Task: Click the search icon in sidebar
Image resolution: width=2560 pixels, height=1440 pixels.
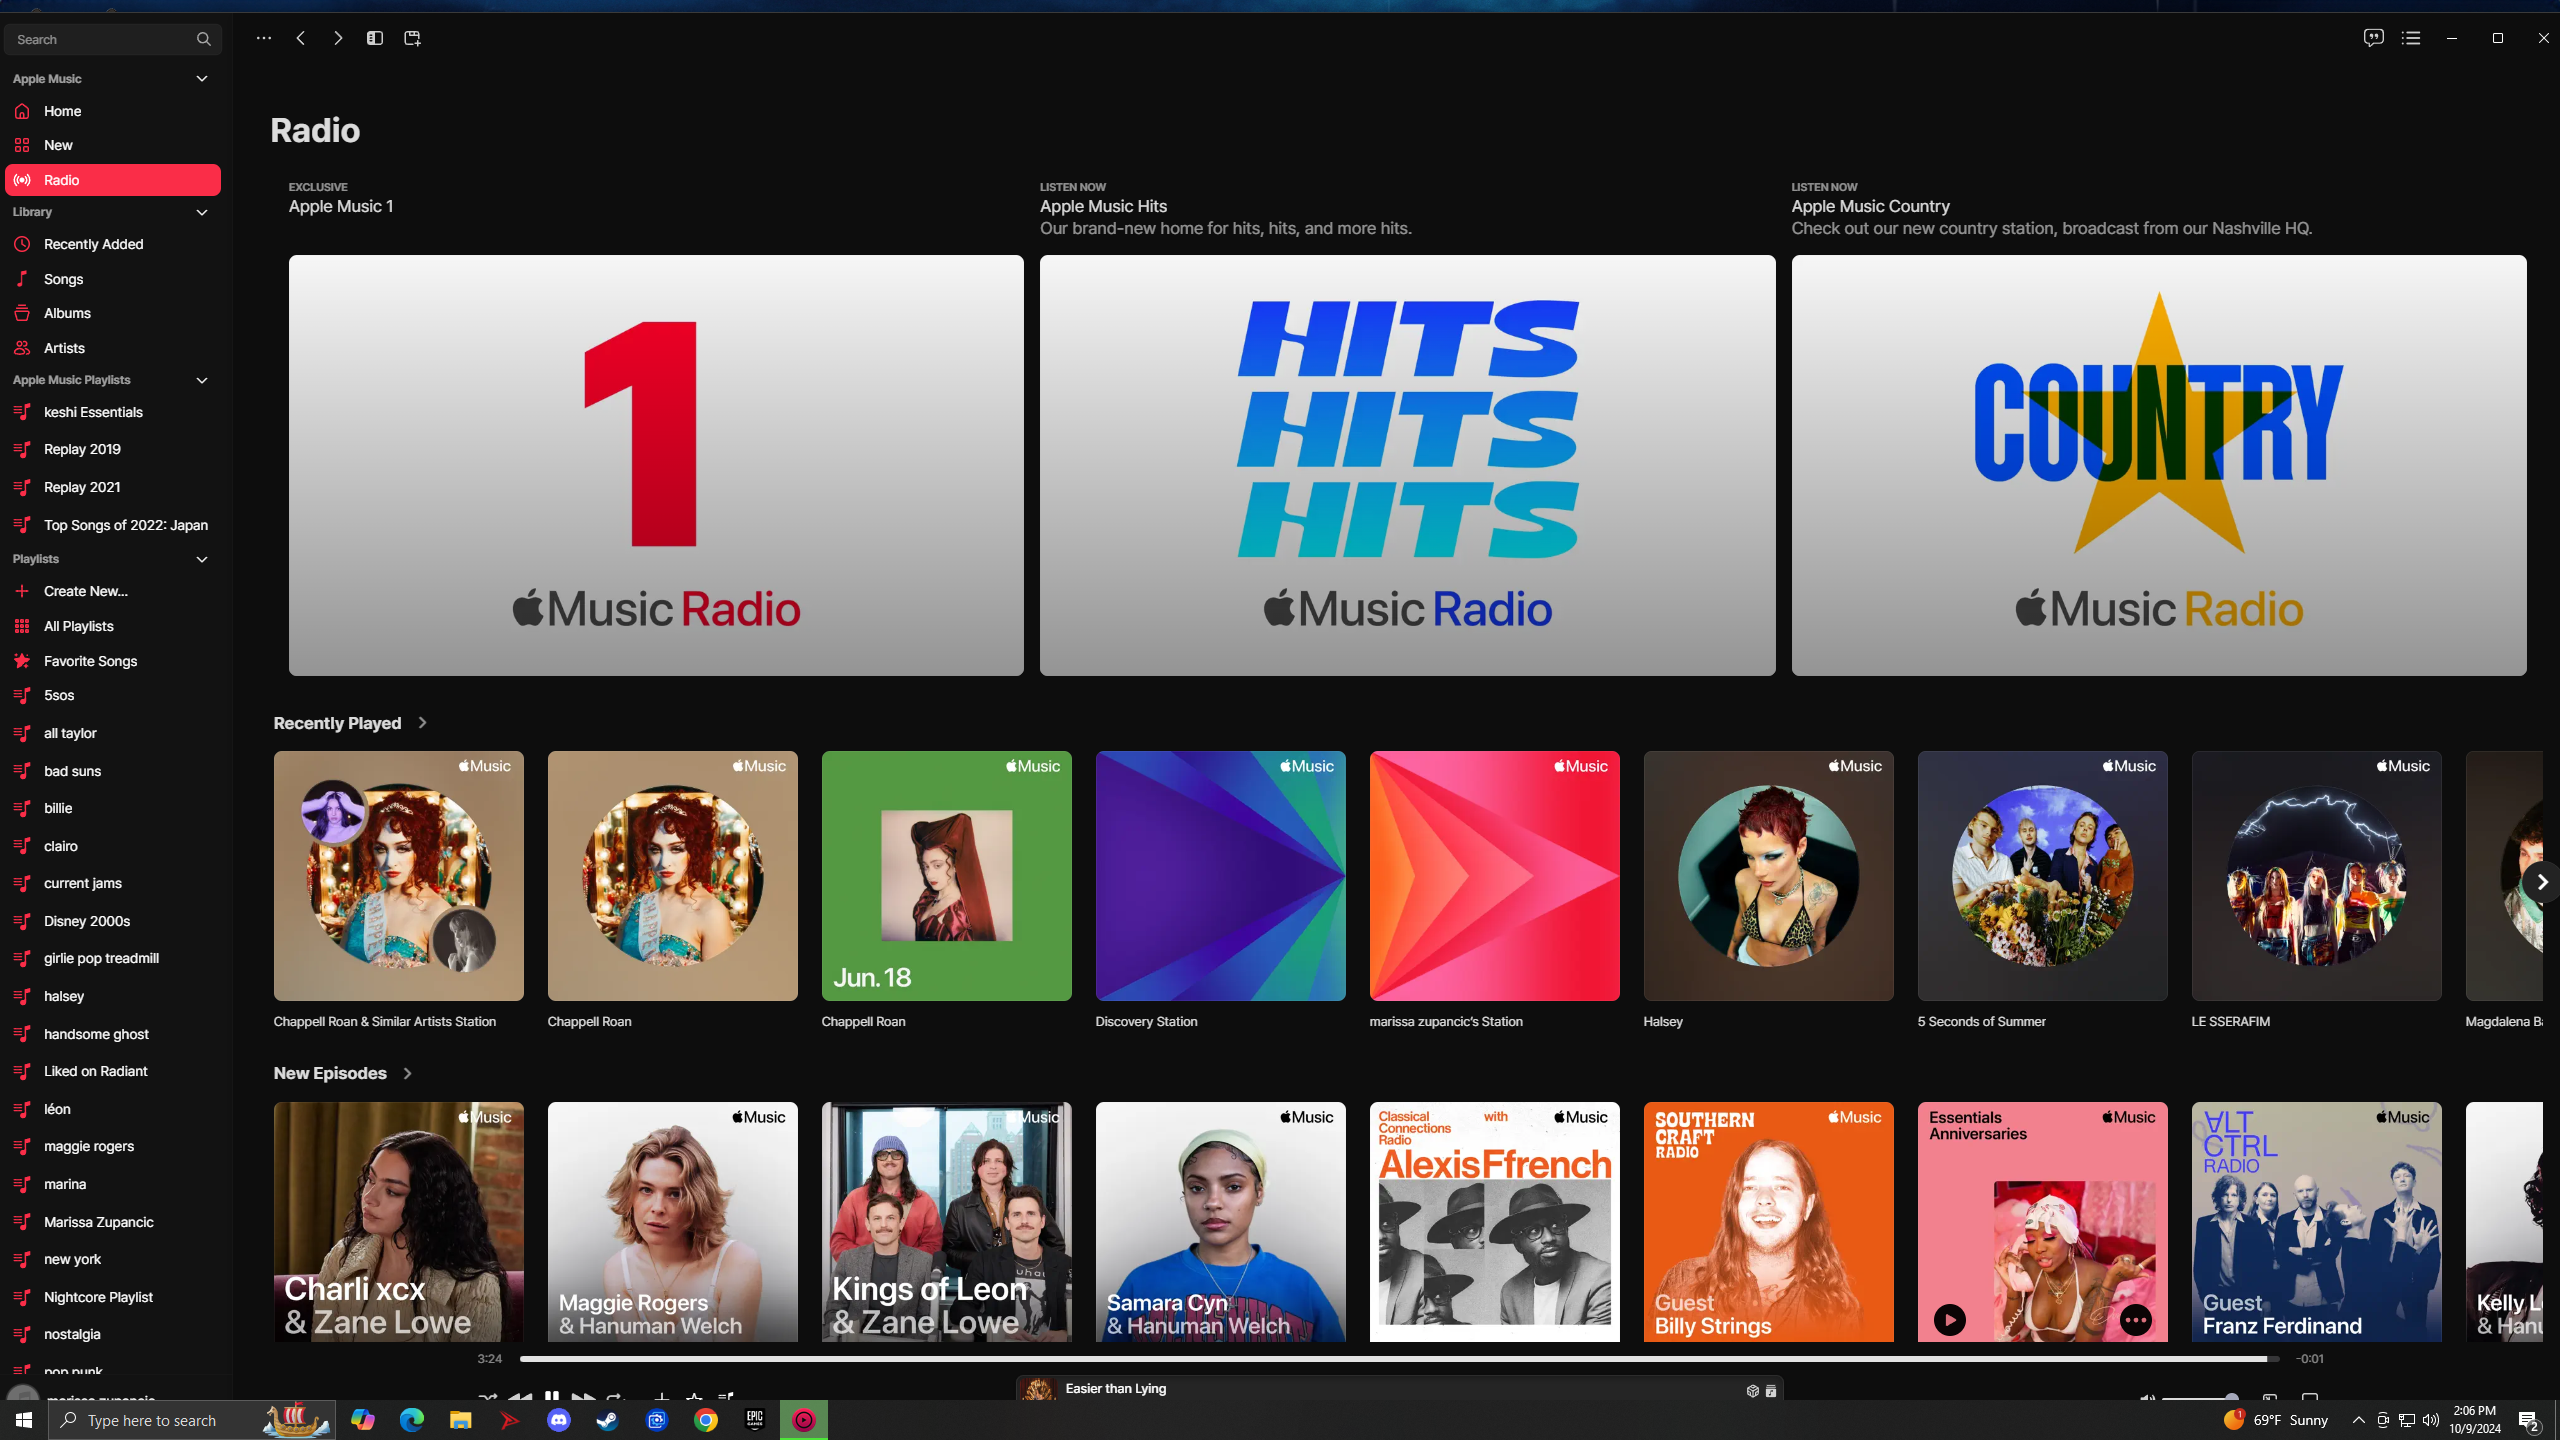Action: tap(204, 37)
